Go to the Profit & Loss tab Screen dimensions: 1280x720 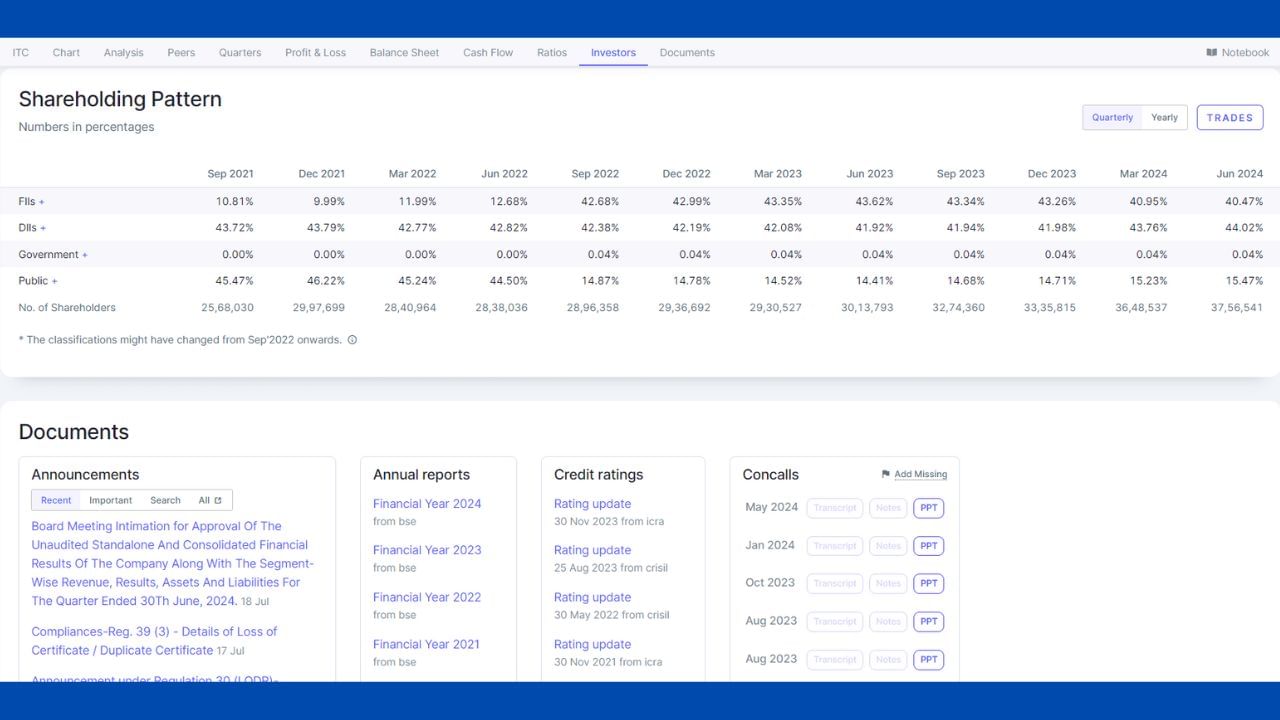point(315,53)
